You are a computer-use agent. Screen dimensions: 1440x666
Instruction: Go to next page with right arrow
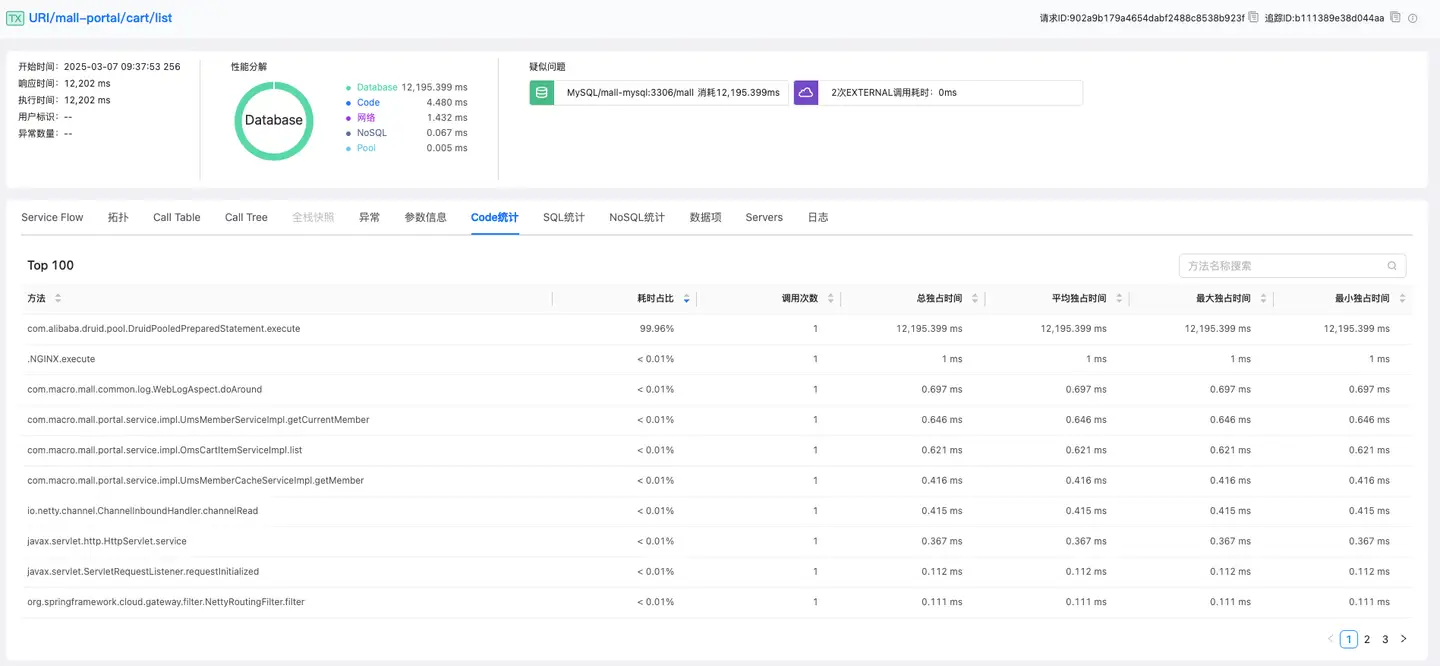[x=1403, y=639]
